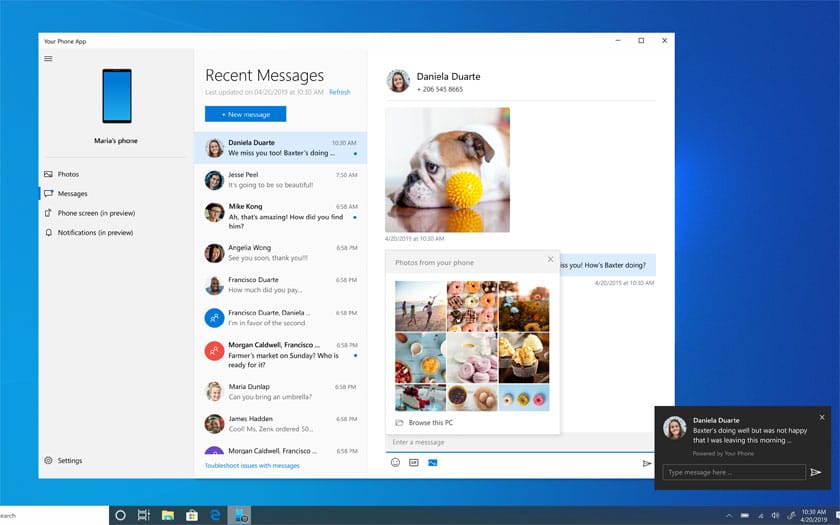Click the Refresh link
This screenshot has width=840, height=525.
click(340, 92)
